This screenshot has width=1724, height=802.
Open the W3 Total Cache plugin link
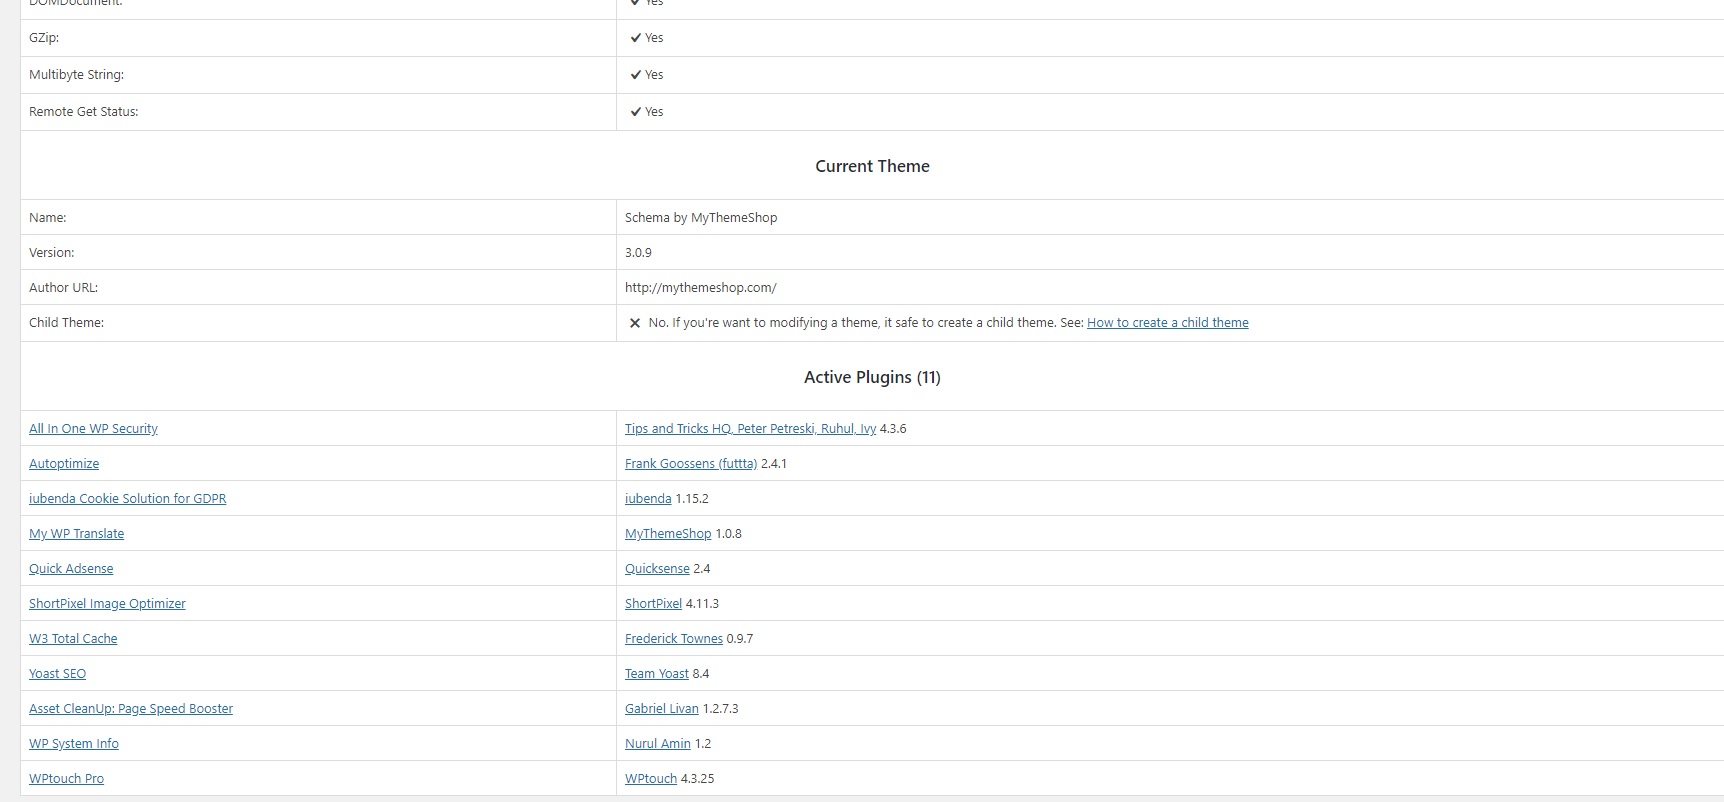point(73,639)
